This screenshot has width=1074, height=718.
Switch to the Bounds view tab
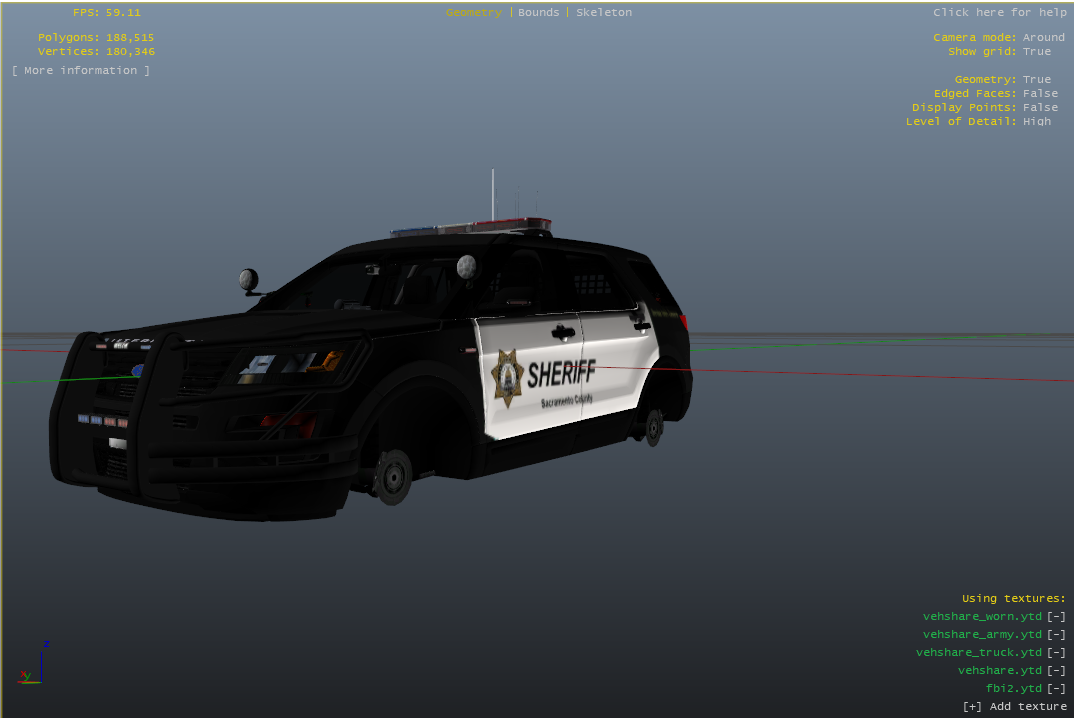click(x=538, y=12)
